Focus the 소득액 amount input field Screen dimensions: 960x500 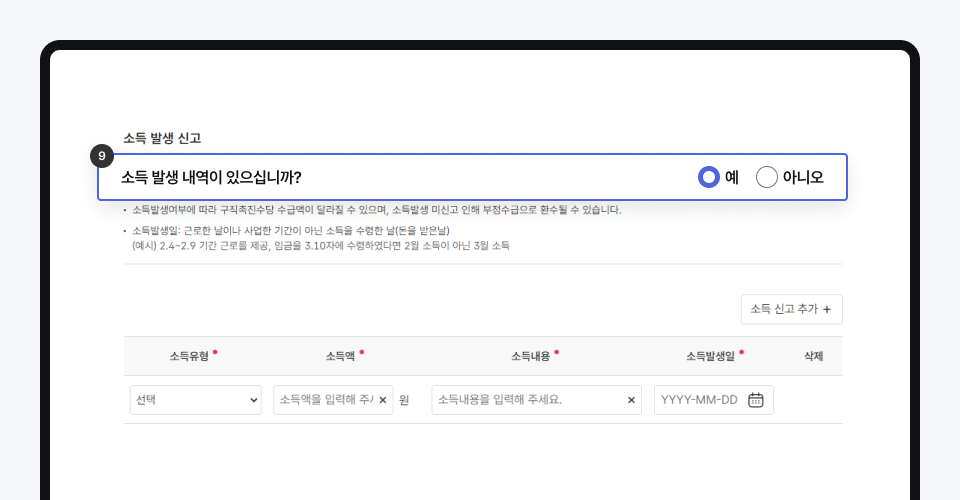point(324,400)
